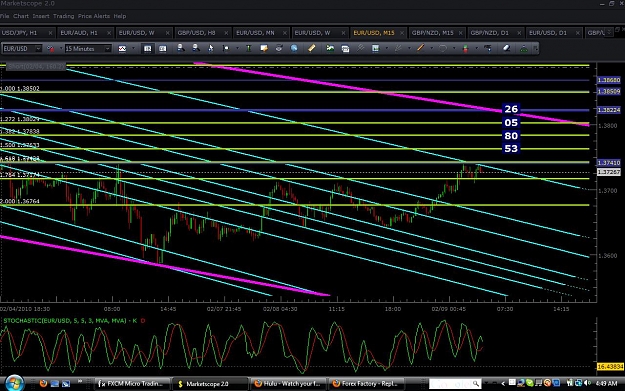Open the Hulu browser taskbar window
Screen dimensions: 625x391
click(289, 384)
